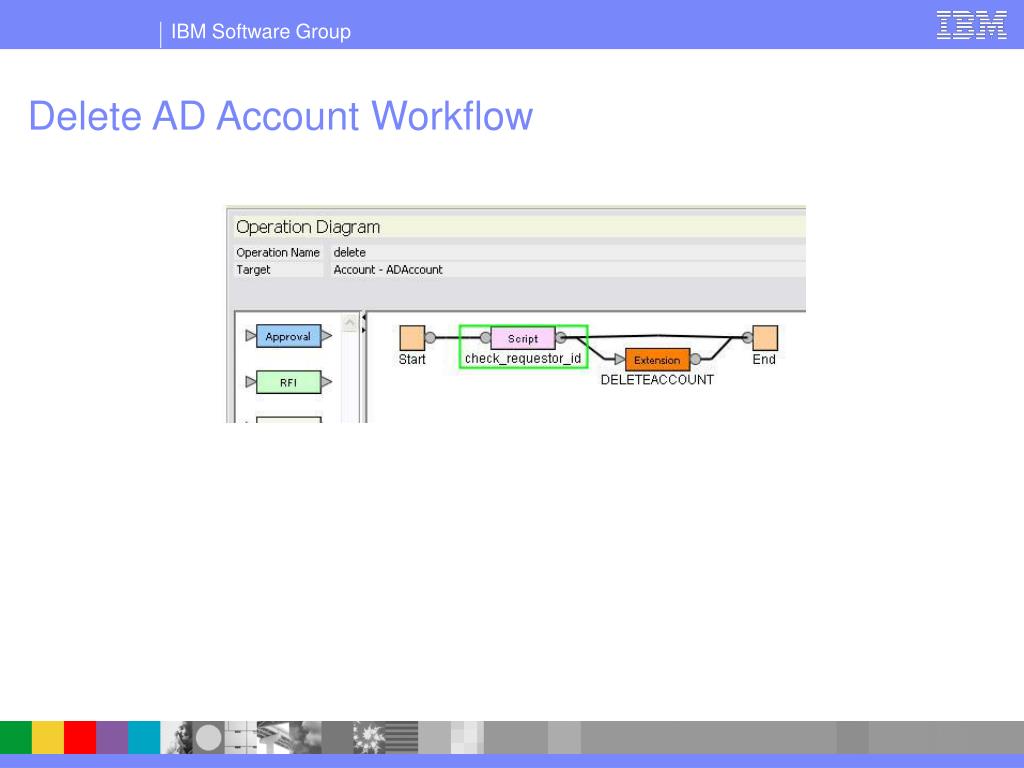Click the check_requestor_id label

[522, 359]
